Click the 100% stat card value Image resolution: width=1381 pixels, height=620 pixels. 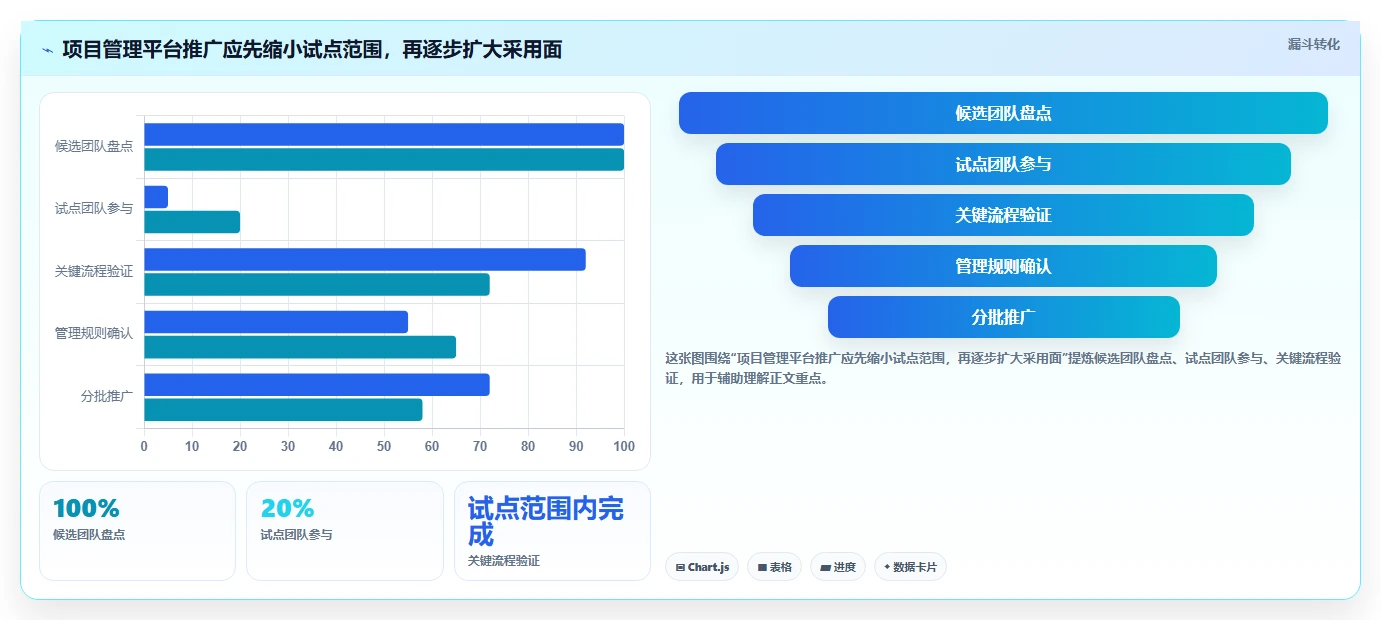coord(86,508)
